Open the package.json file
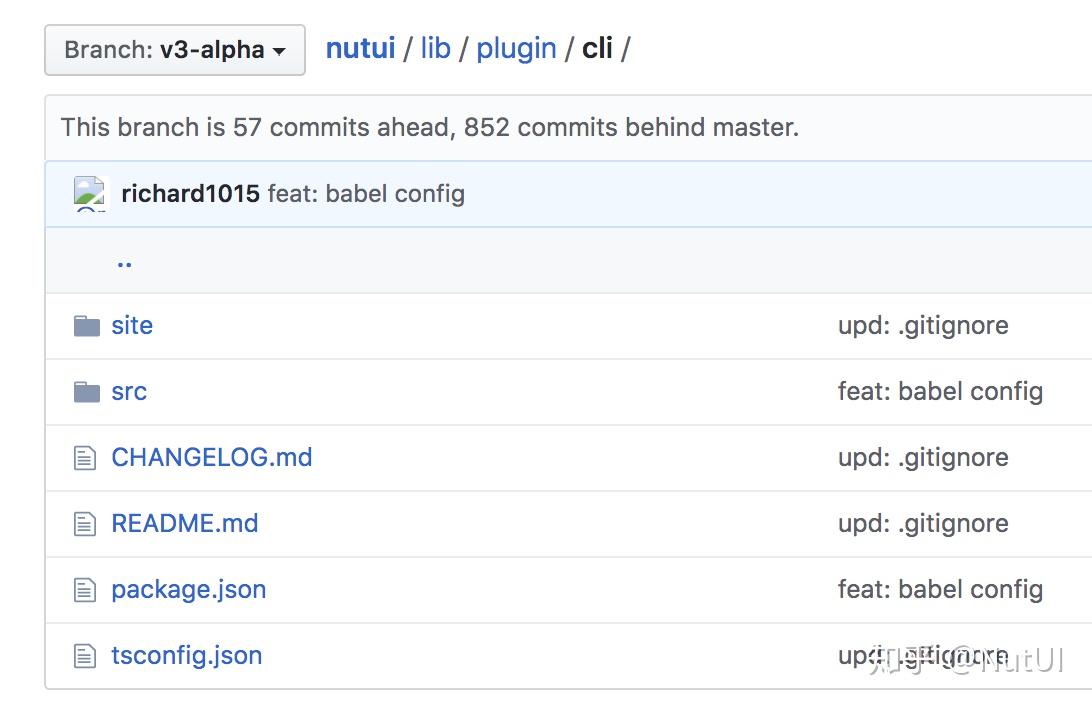Image resolution: width=1092 pixels, height=706 pixels. click(189, 590)
